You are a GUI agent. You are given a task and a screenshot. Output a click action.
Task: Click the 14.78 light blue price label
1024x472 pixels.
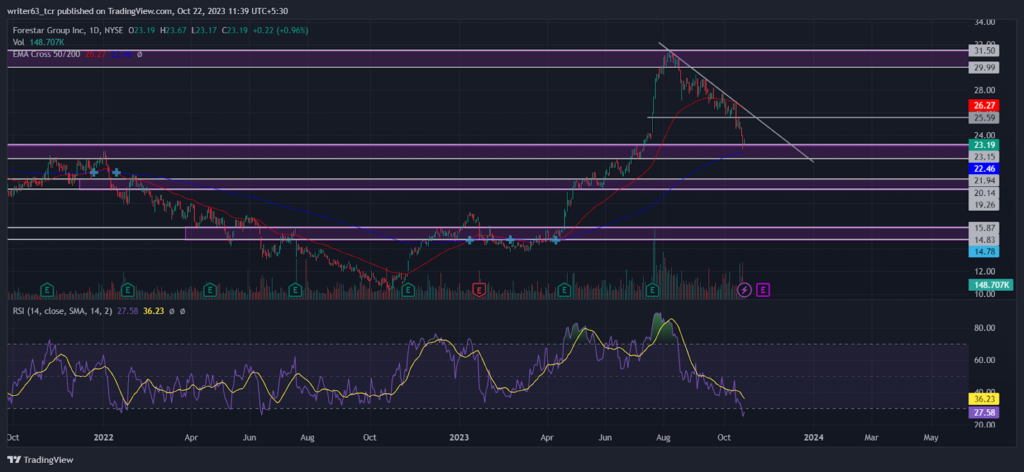tap(982, 251)
